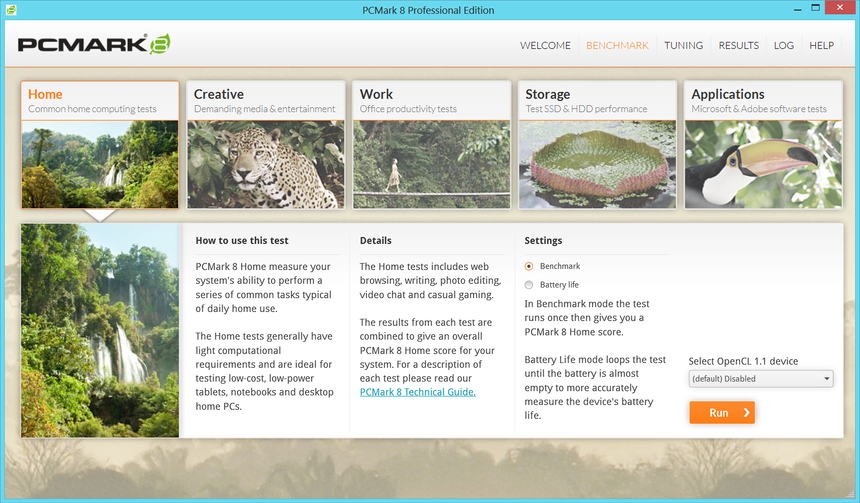
Task: Click 'Common home computing tests' subtitle
Action: (x=92, y=109)
